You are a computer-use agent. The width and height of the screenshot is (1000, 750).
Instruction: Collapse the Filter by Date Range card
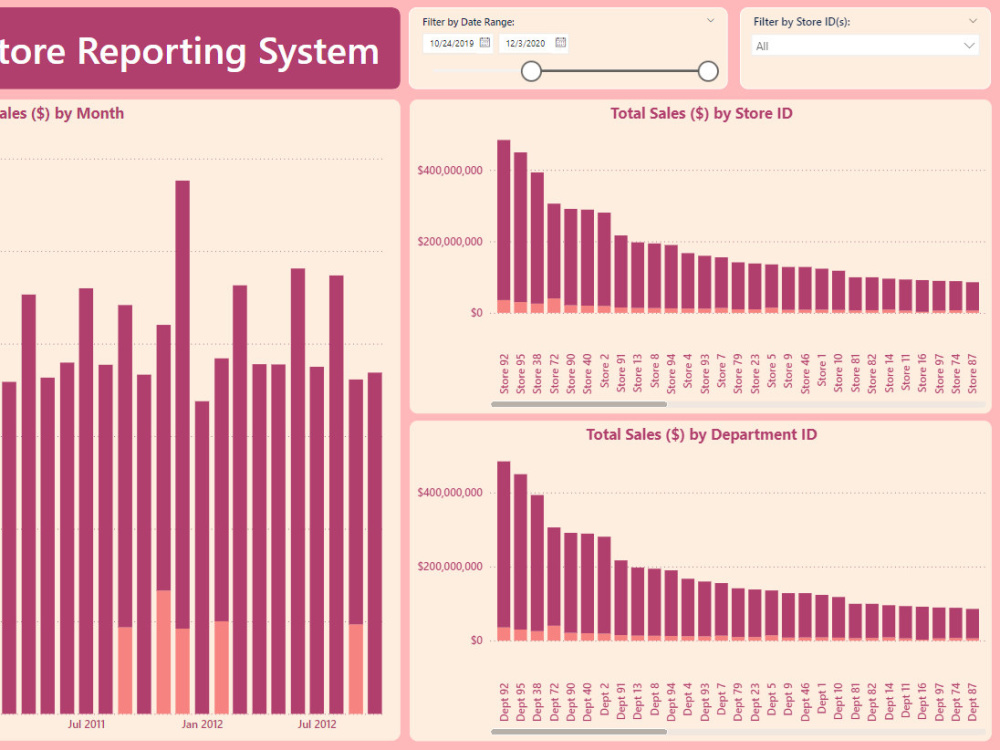click(x=710, y=20)
